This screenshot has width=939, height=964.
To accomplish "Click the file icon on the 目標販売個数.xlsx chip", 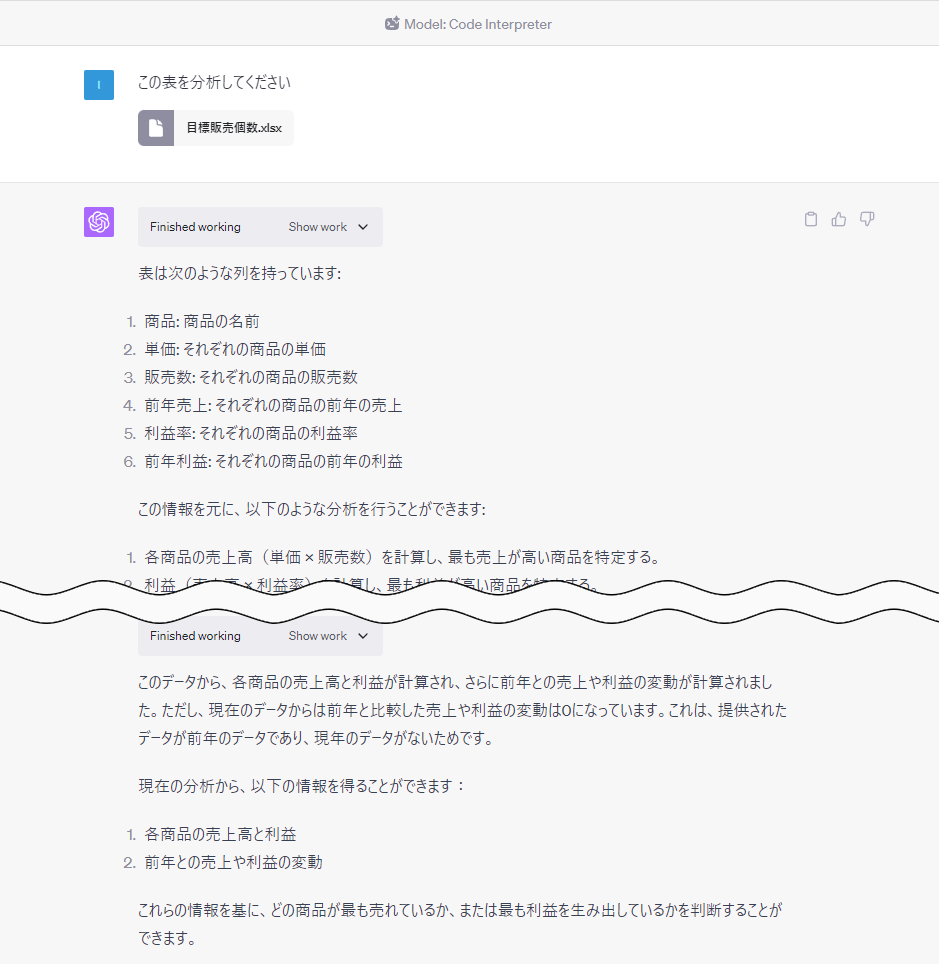I will pos(156,128).
